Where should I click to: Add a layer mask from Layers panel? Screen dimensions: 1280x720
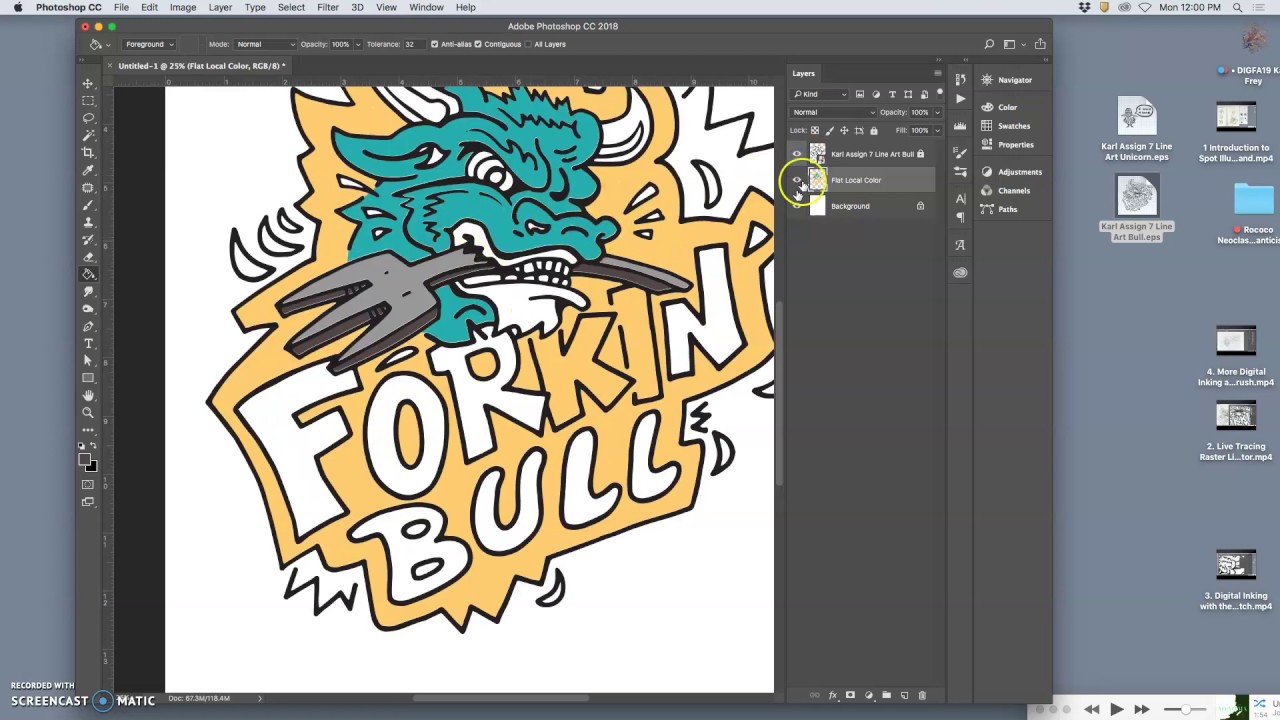(850, 695)
